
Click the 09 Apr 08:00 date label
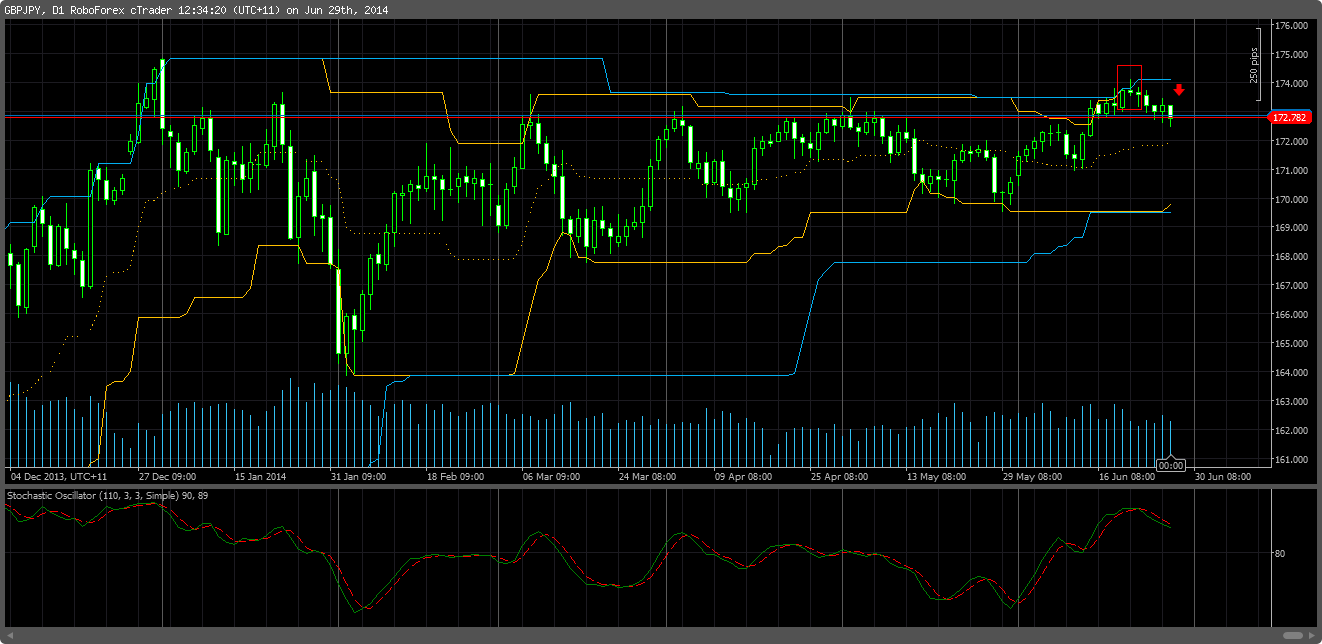click(x=743, y=476)
